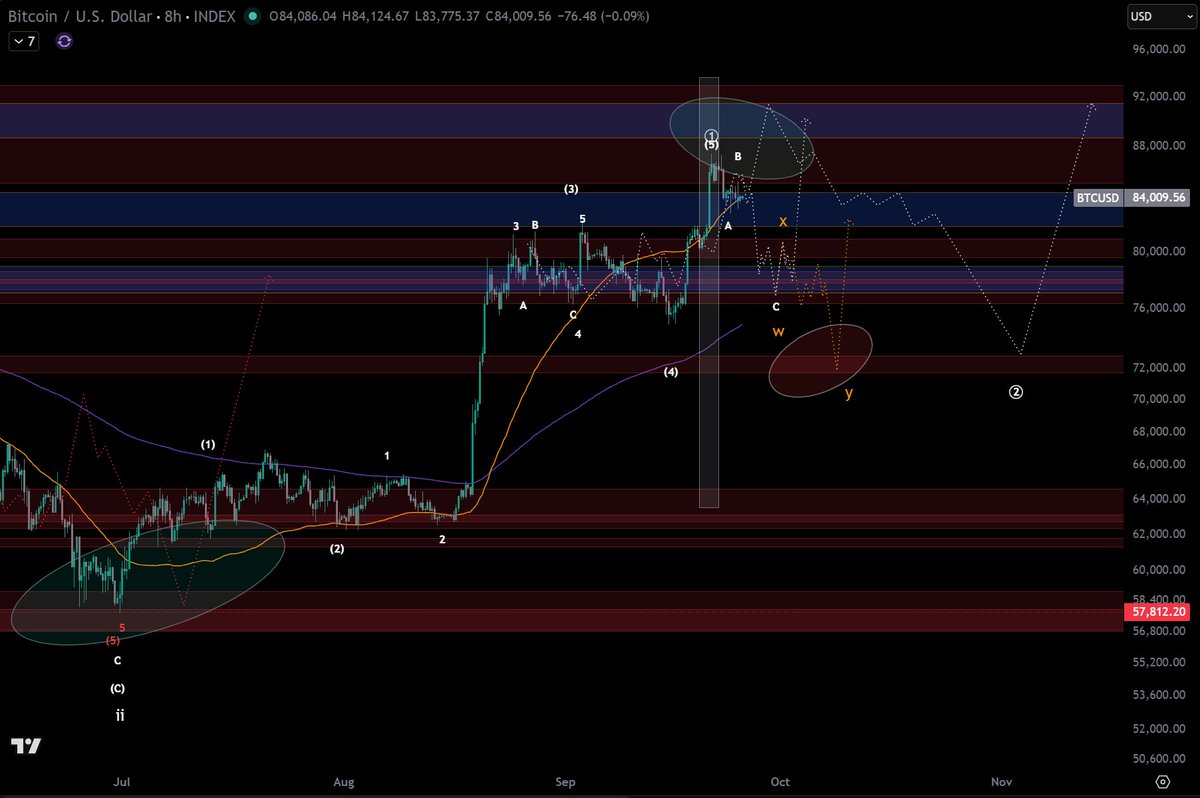This screenshot has width=1200, height=798.
Task: Click the purple refresh-style indicator icon
Action: [x=65, y=41]
